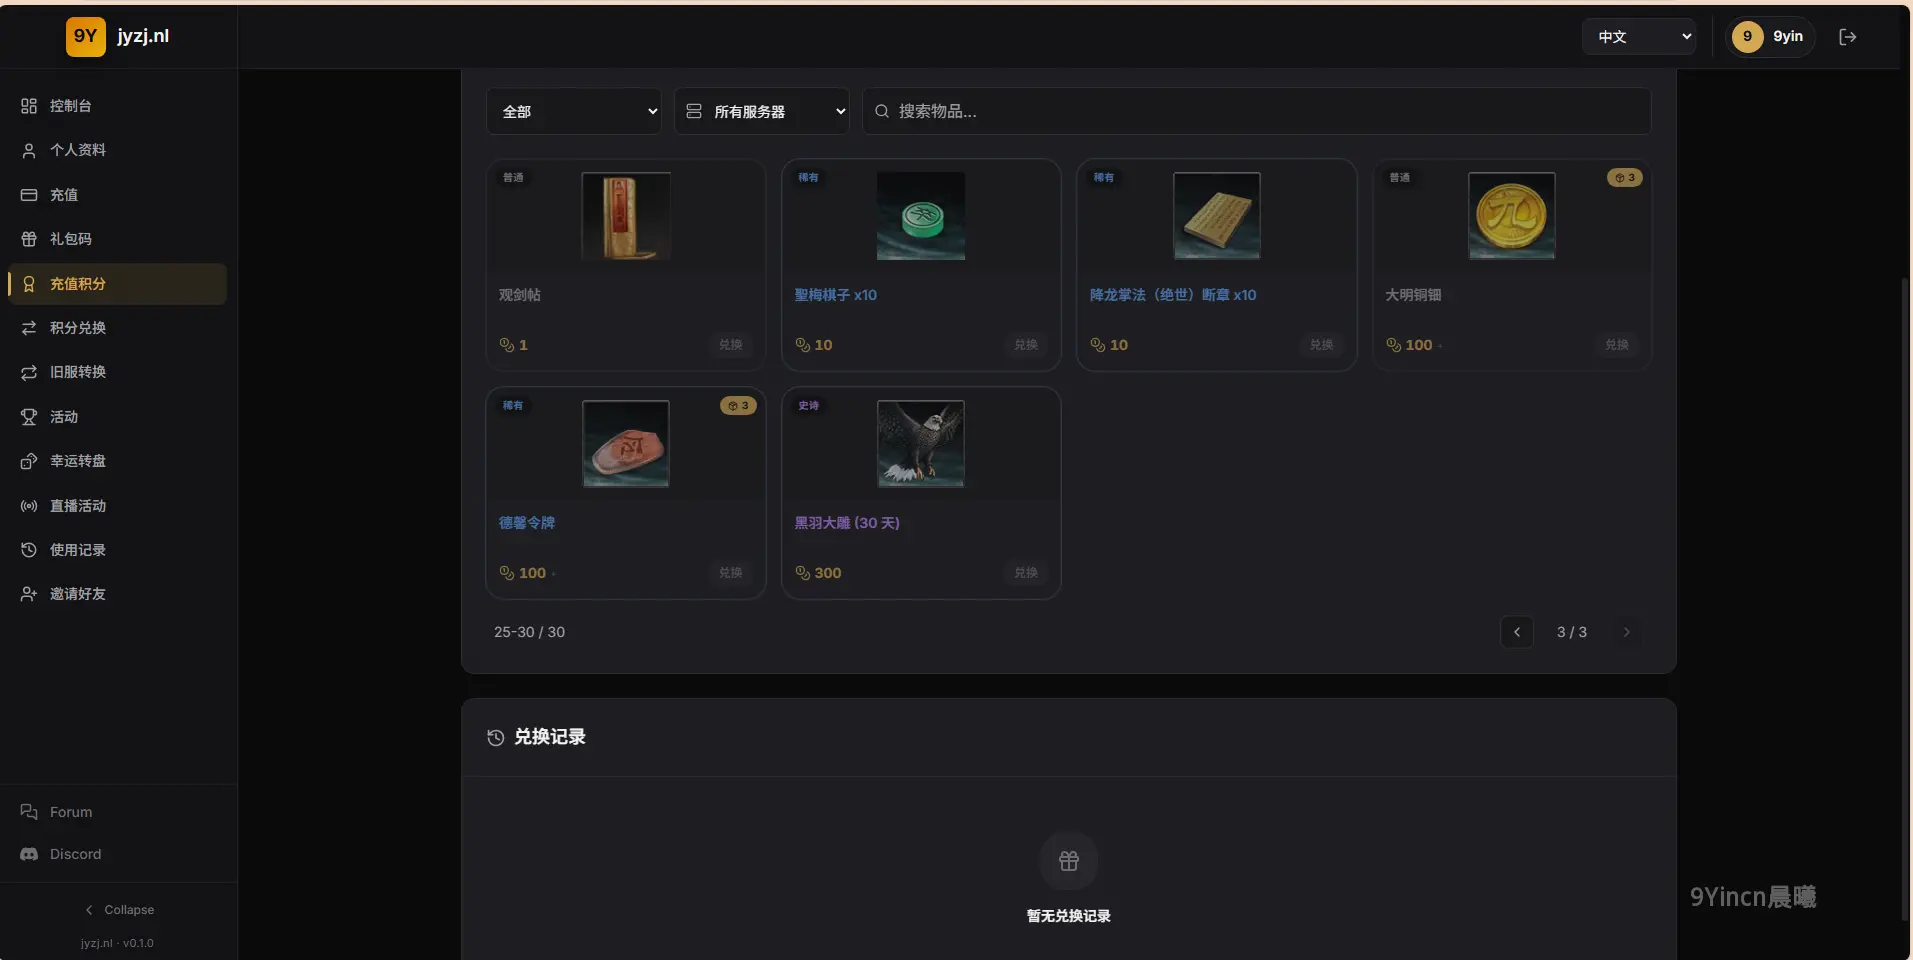Viewport: 1913px width, 960px height.
Task: Click the 25-30 / 30 count text
Action: pyautogui.click(x=529, y=632)
